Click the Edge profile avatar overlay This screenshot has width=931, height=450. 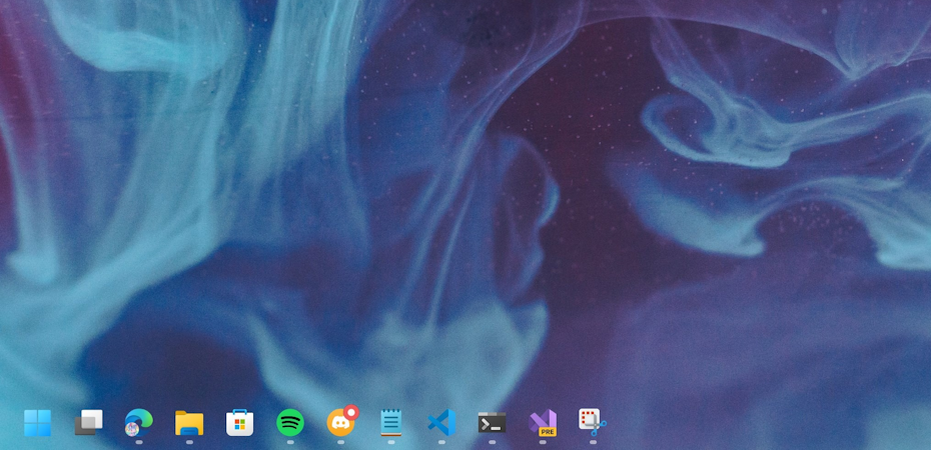pyautogui.click(x=132, y=429)
